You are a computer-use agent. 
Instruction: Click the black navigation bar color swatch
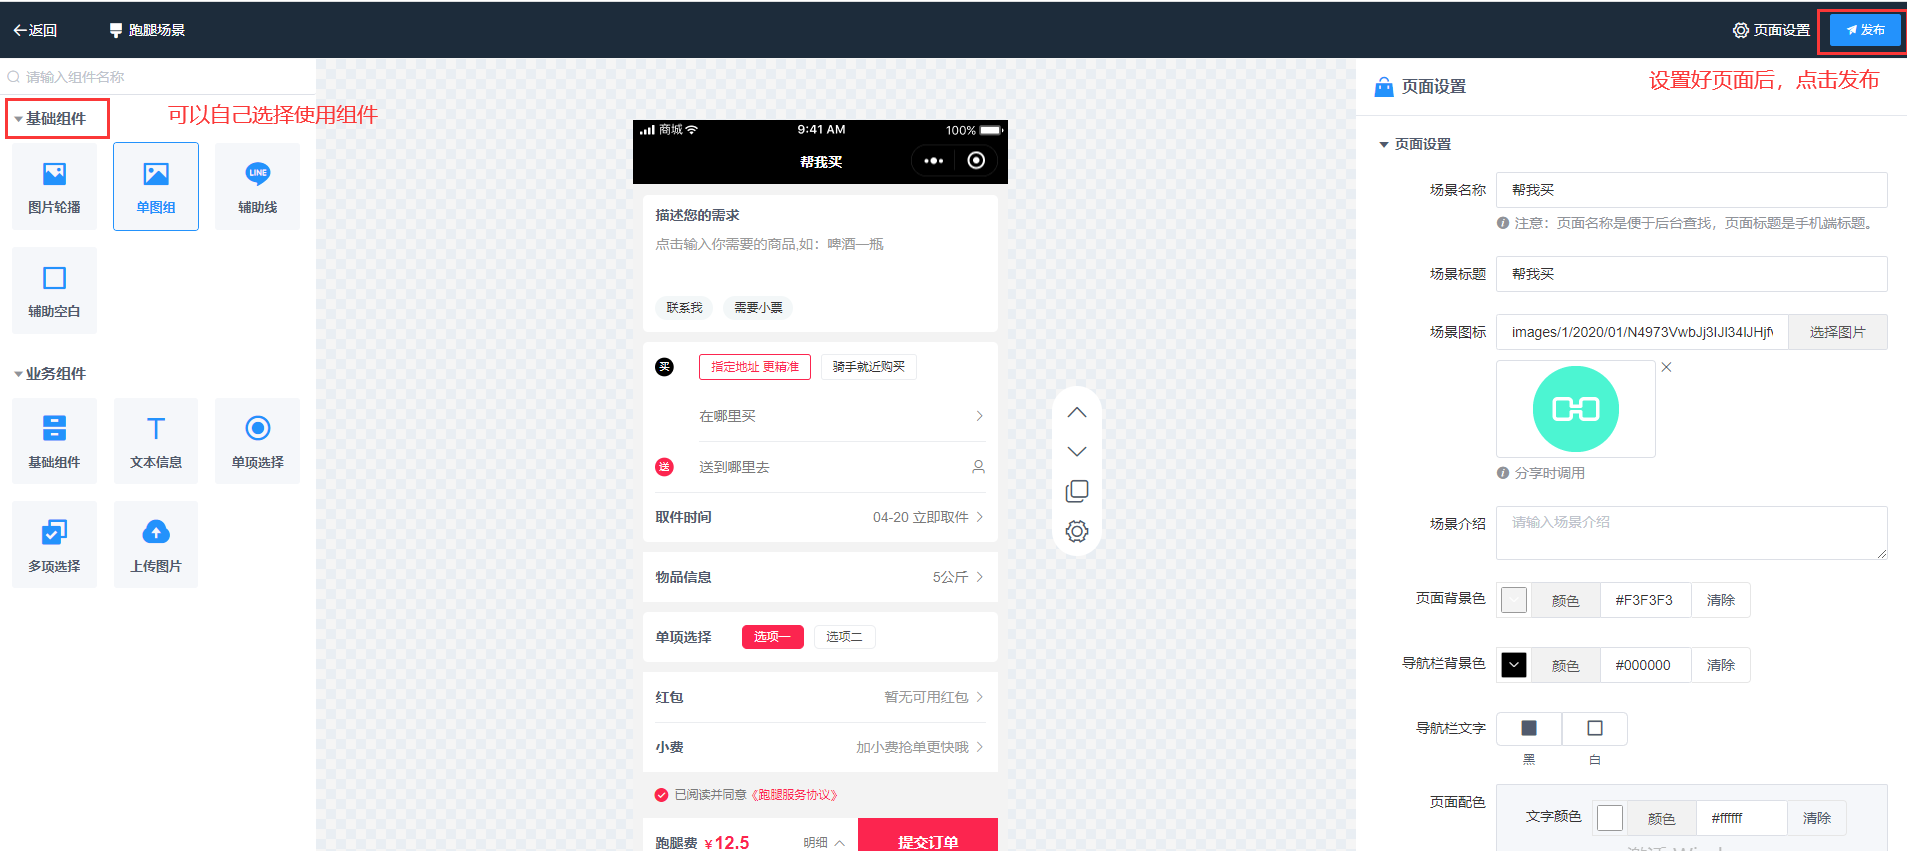pos(1514,665)
